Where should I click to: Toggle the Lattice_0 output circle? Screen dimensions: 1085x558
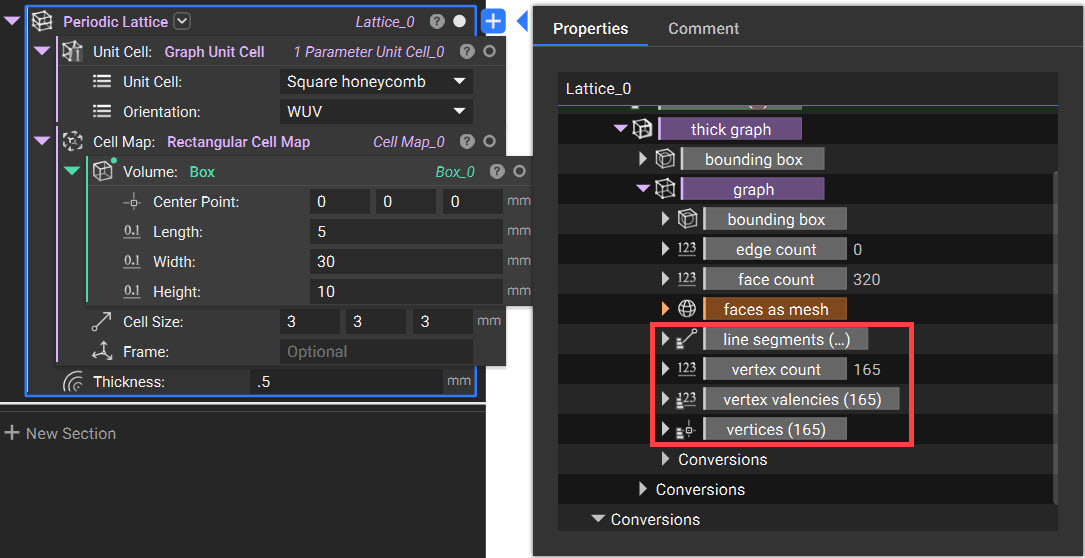[x=460, y=21]
